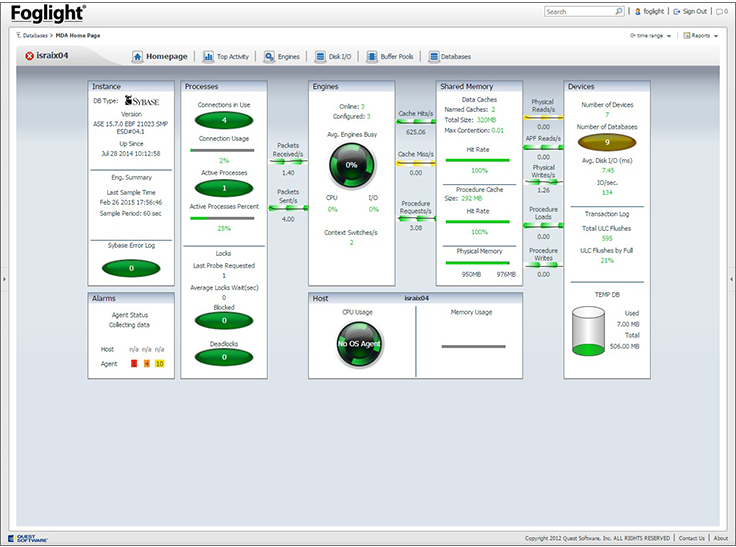Click the Procedure Requests/s flow
The width and height of the screenshot is (736, 547).
[x=416, y=218]
